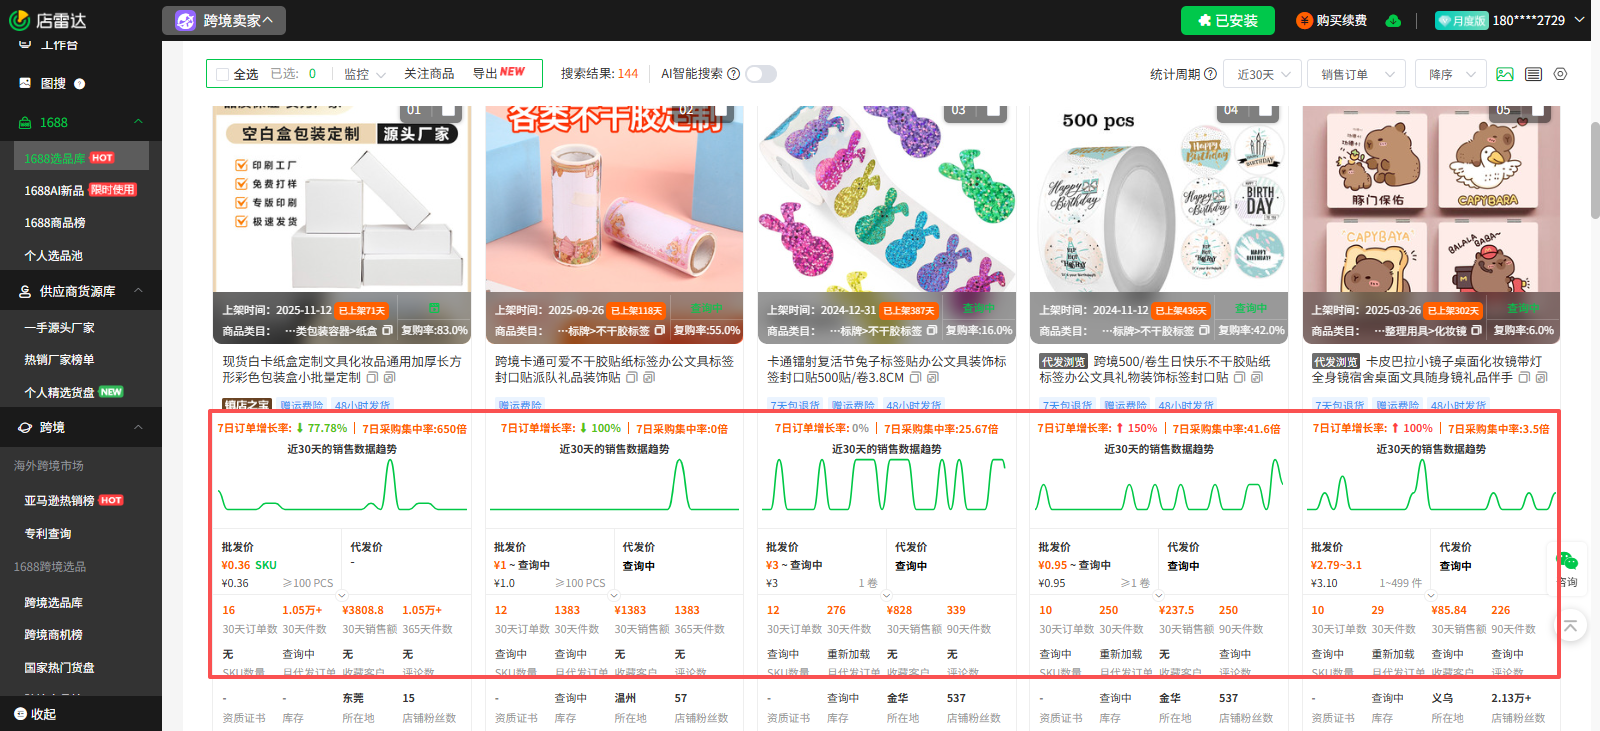Open the 近30天 period dropdown
The height and width of the screenshot is (731, 1600).
point(1264,74)
